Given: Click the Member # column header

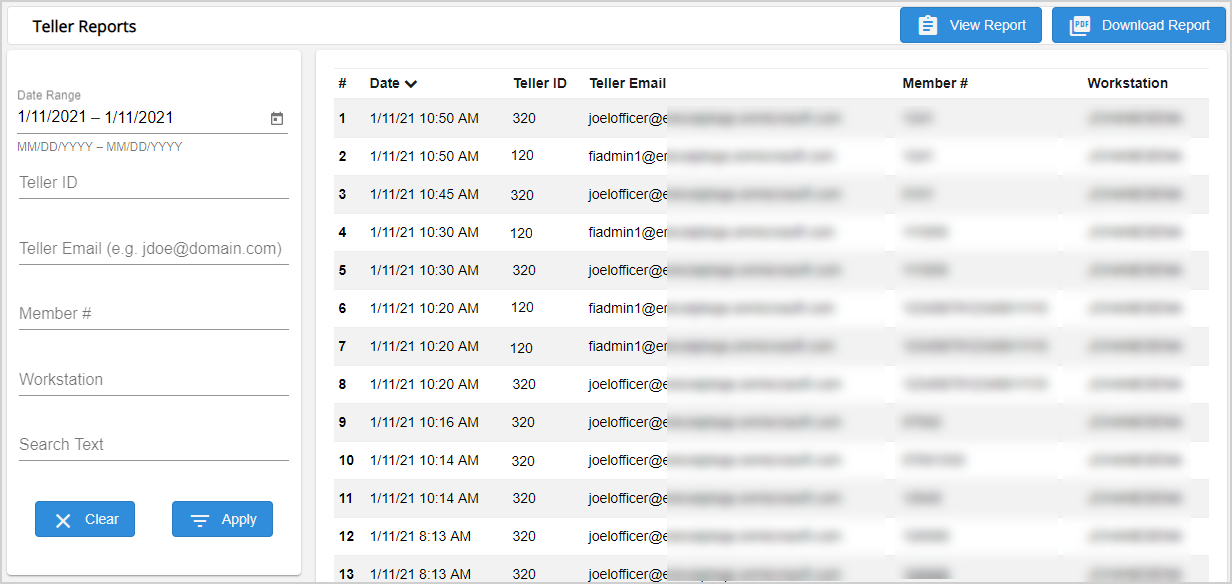Looking at the screenshot, I should click(934, 84).
